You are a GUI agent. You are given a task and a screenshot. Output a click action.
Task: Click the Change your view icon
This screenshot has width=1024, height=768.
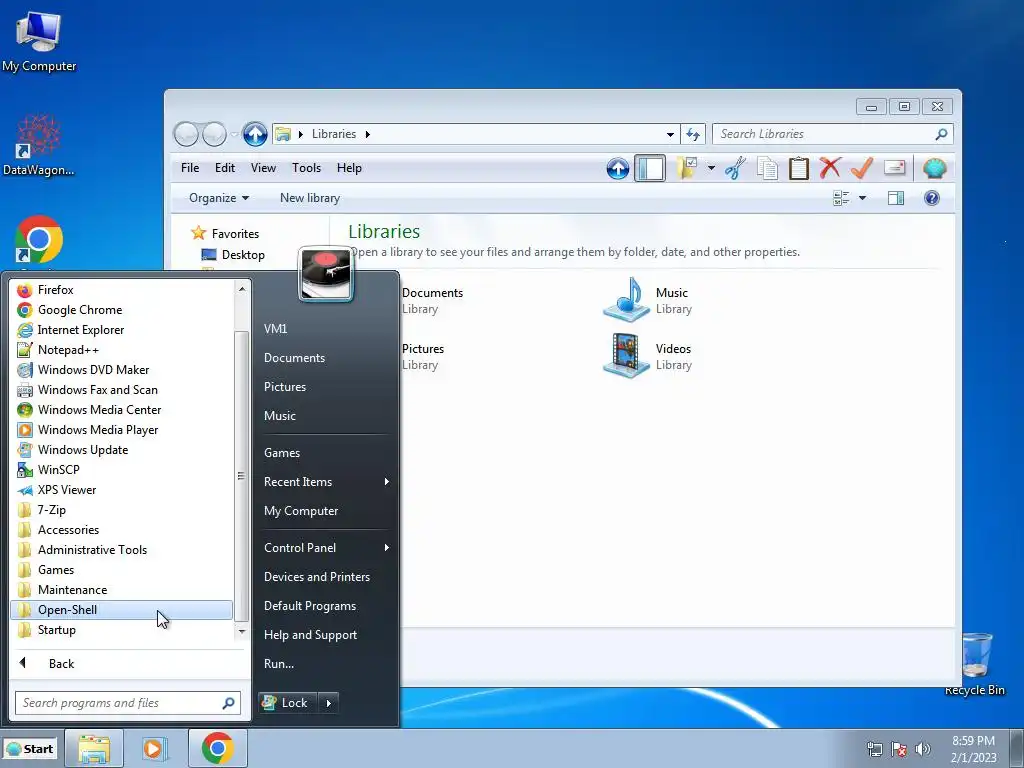(x=841, y=198)
